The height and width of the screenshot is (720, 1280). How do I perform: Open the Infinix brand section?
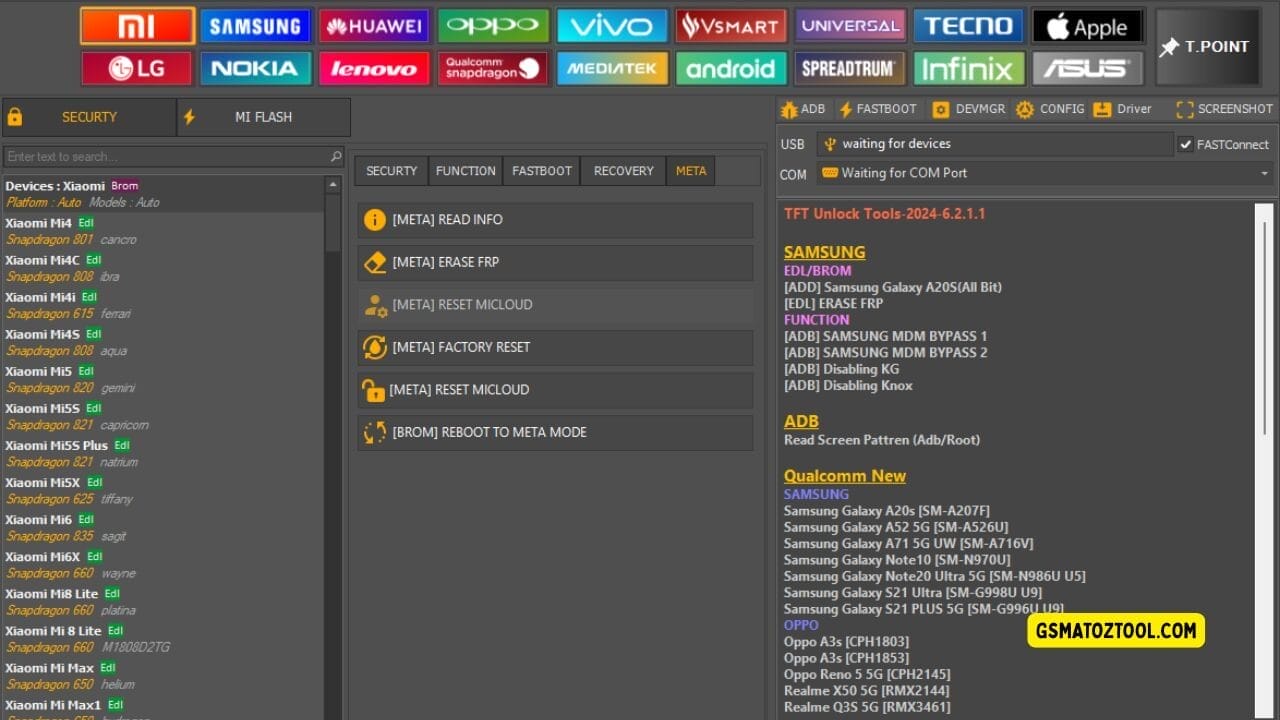pyautogui.click(x=968, y=68)
